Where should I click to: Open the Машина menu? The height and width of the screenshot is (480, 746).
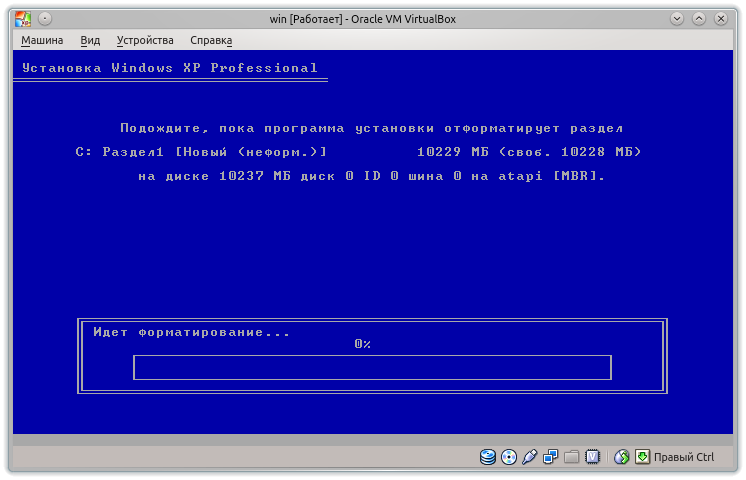click(x=42, y=40)
